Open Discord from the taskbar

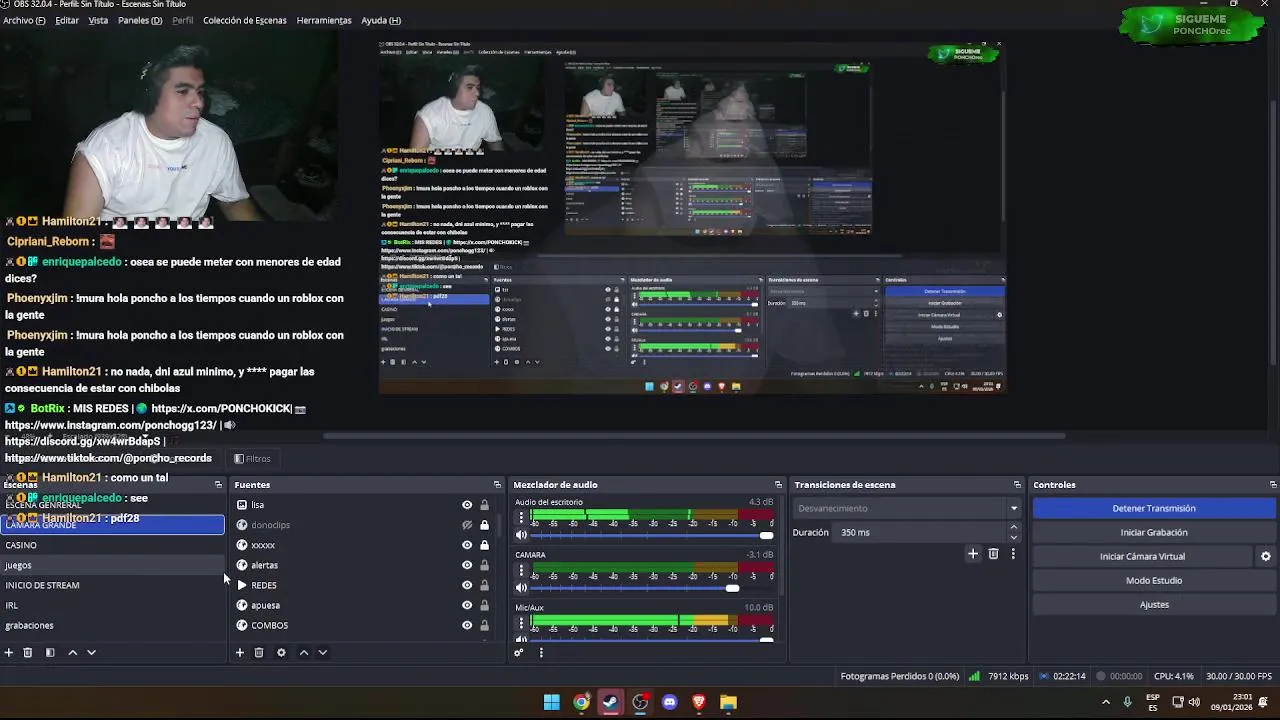pyautogui.click(x=670, y=702)
